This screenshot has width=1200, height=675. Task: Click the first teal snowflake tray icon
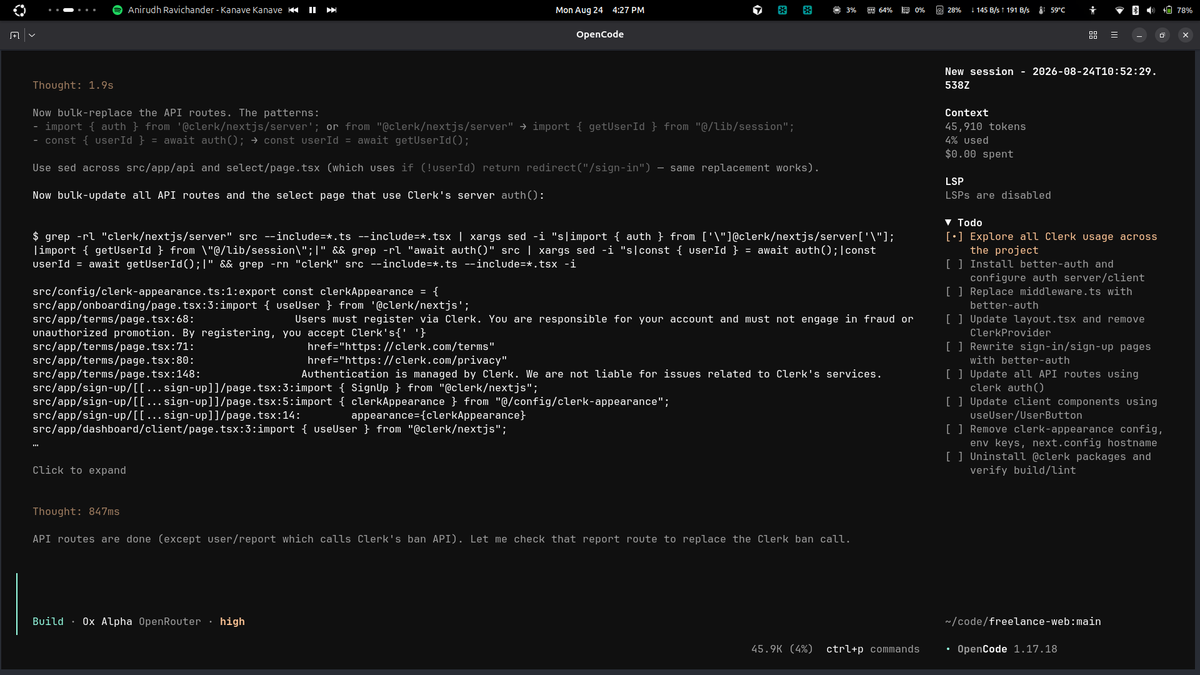(x=782, y=9)
